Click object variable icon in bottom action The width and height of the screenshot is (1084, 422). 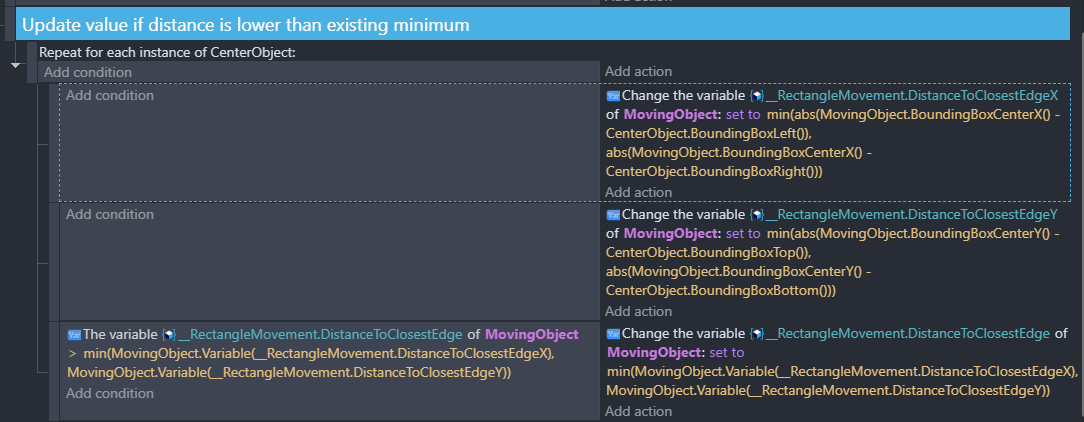pos(757,333)
